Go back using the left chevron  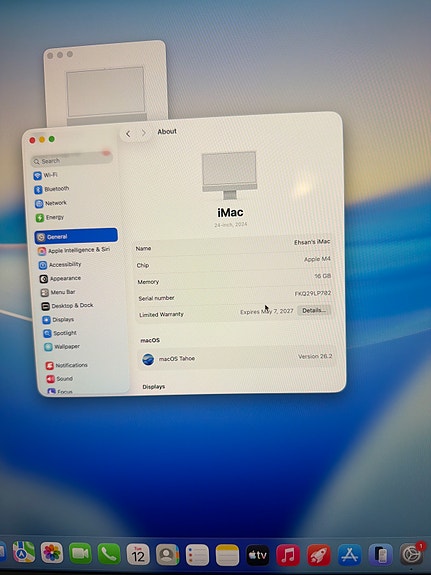pyautogui.click(x=128, y=134)
